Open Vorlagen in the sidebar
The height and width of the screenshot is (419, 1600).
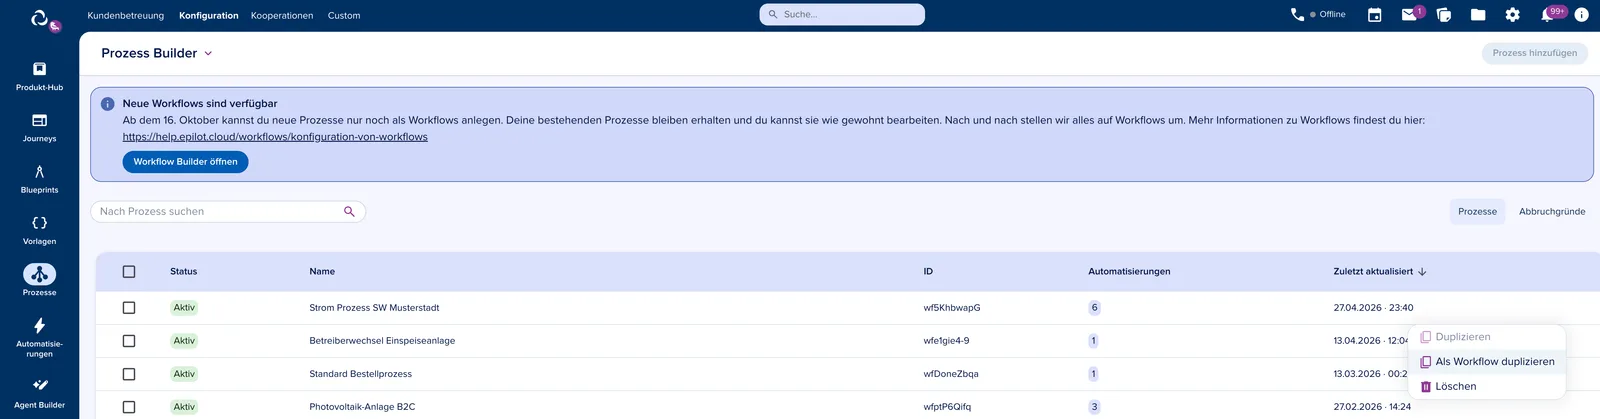[x=39, y=230]
